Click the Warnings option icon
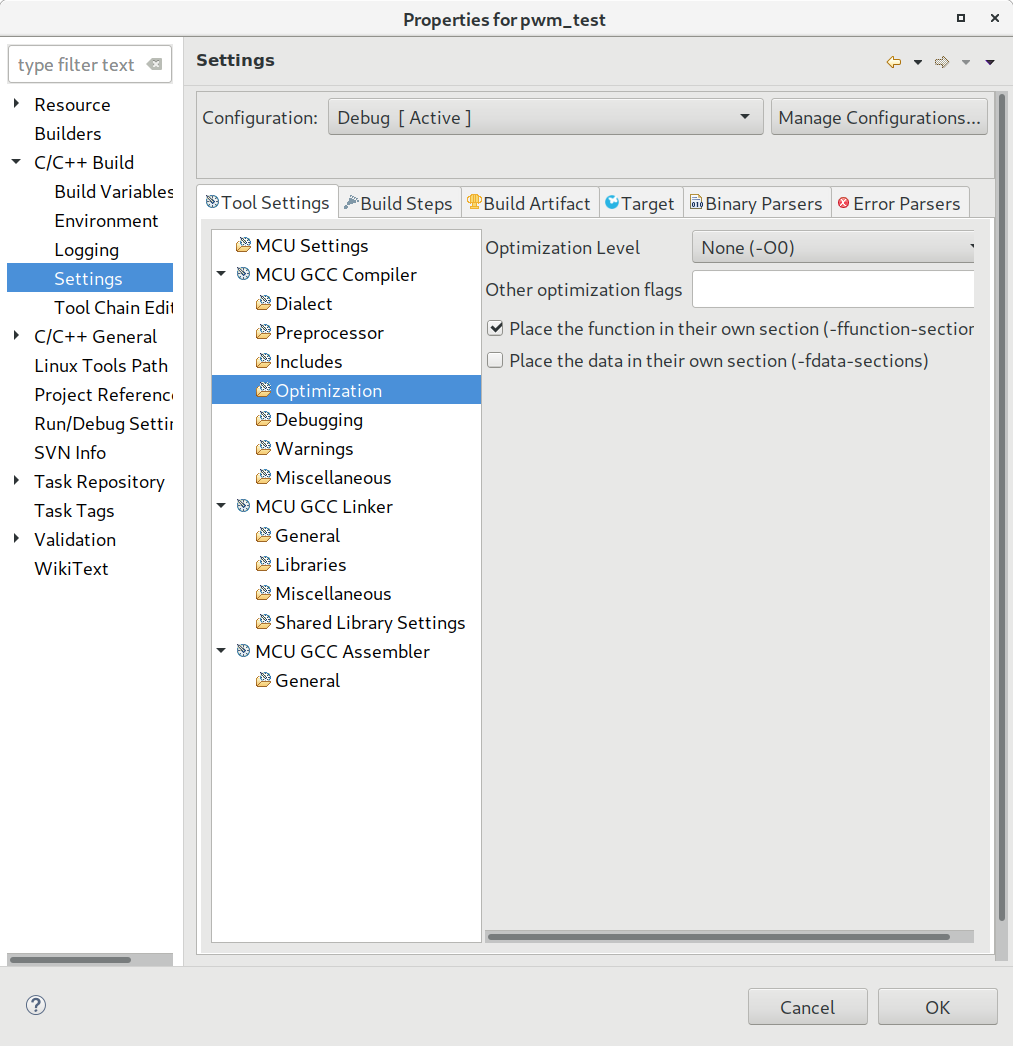 pos(264,448)
